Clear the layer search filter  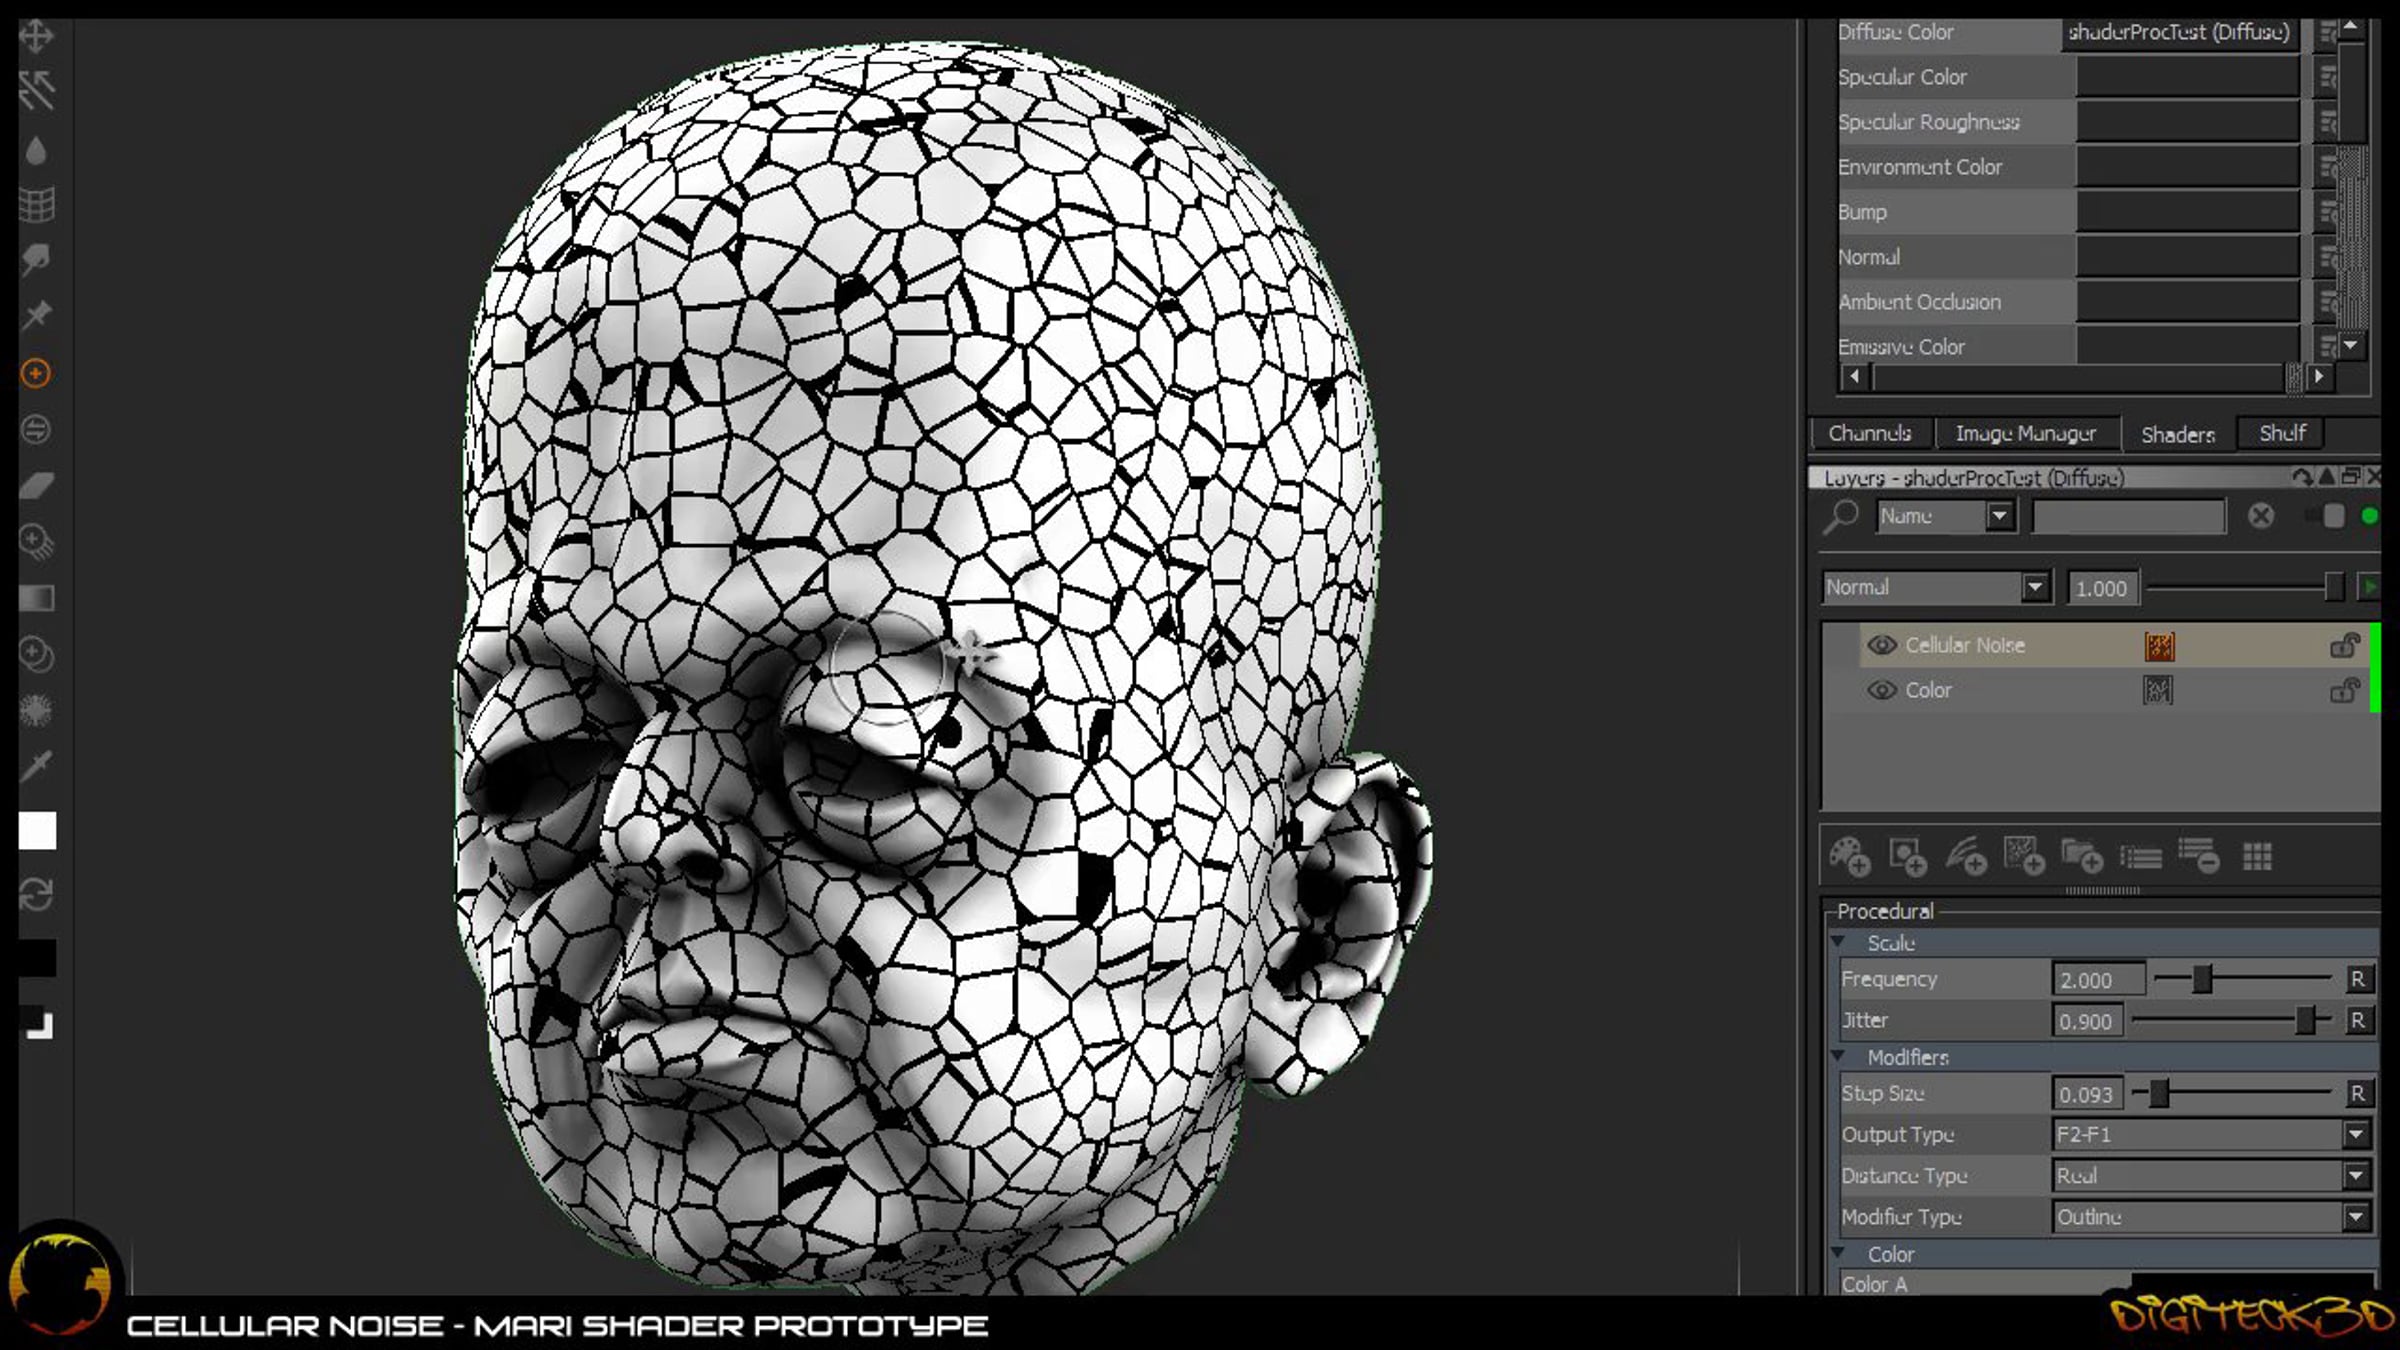tap(2261, 516)
